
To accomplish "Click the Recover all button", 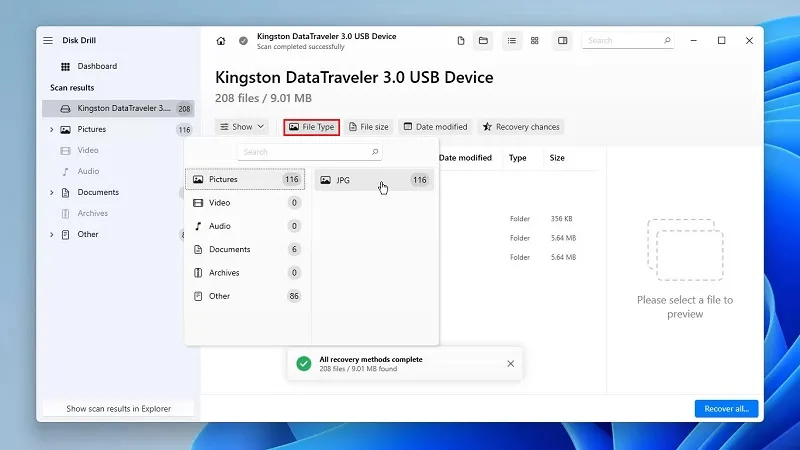I will (727, 409).
